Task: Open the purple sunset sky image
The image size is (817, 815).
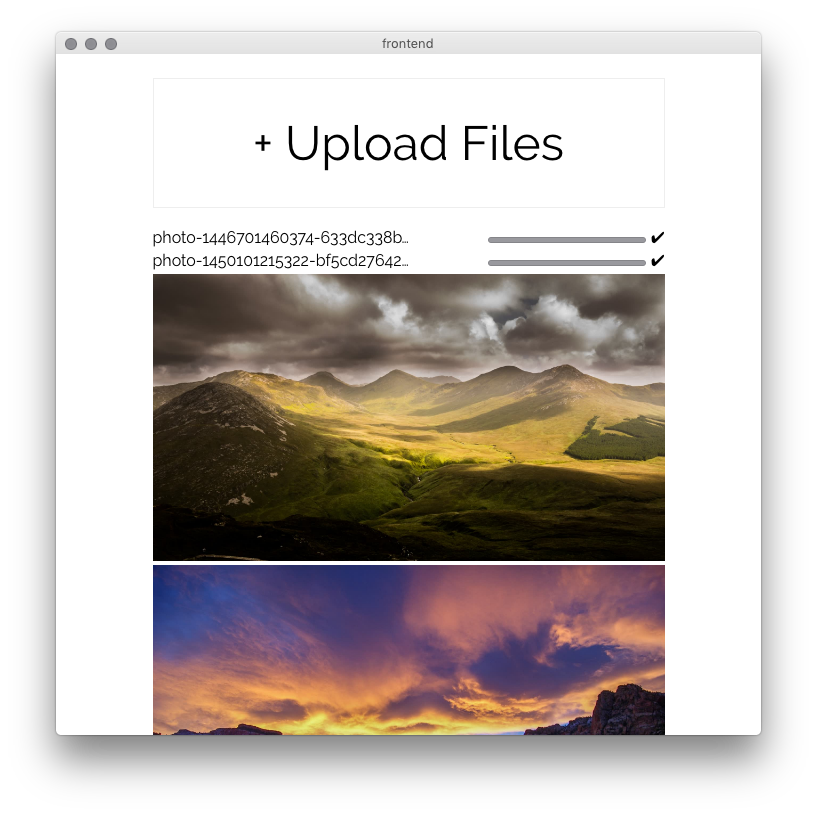Action: [408, 650]
